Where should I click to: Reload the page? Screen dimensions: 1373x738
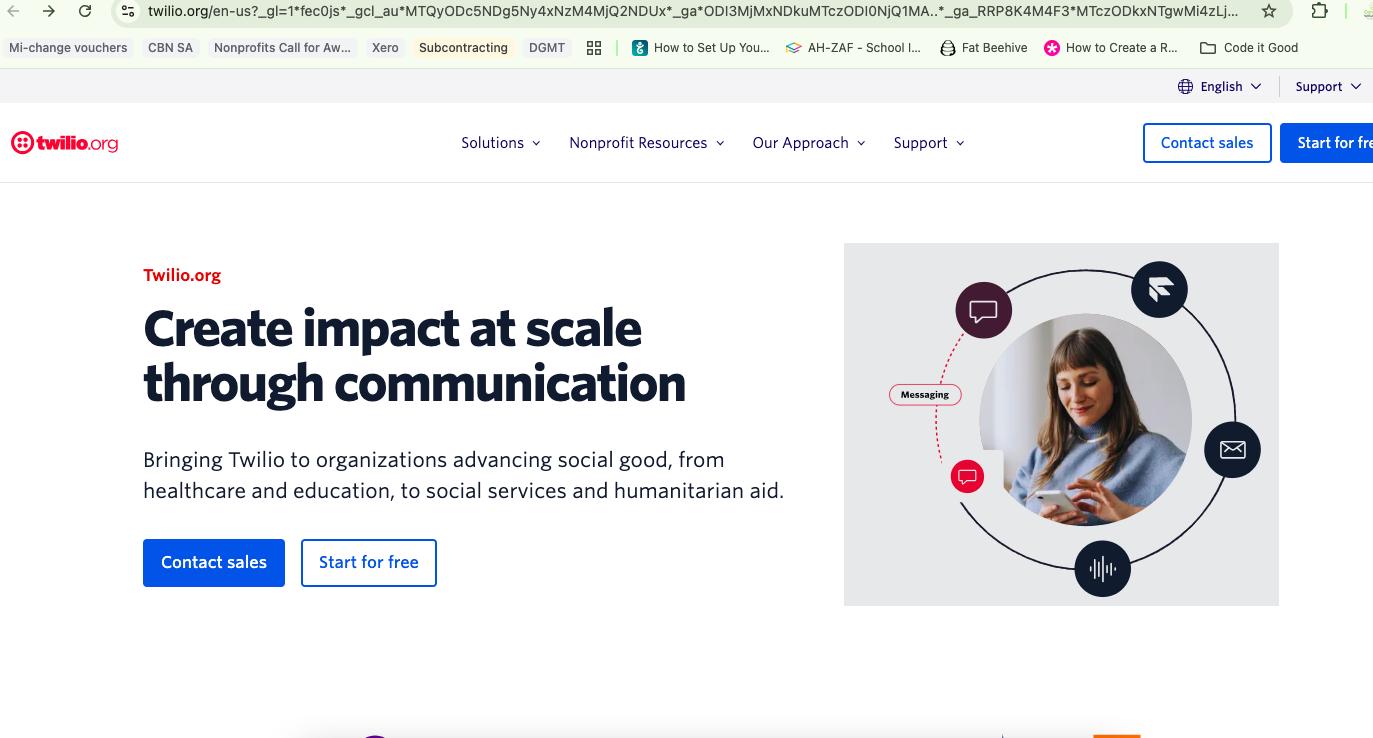[85, 11]
